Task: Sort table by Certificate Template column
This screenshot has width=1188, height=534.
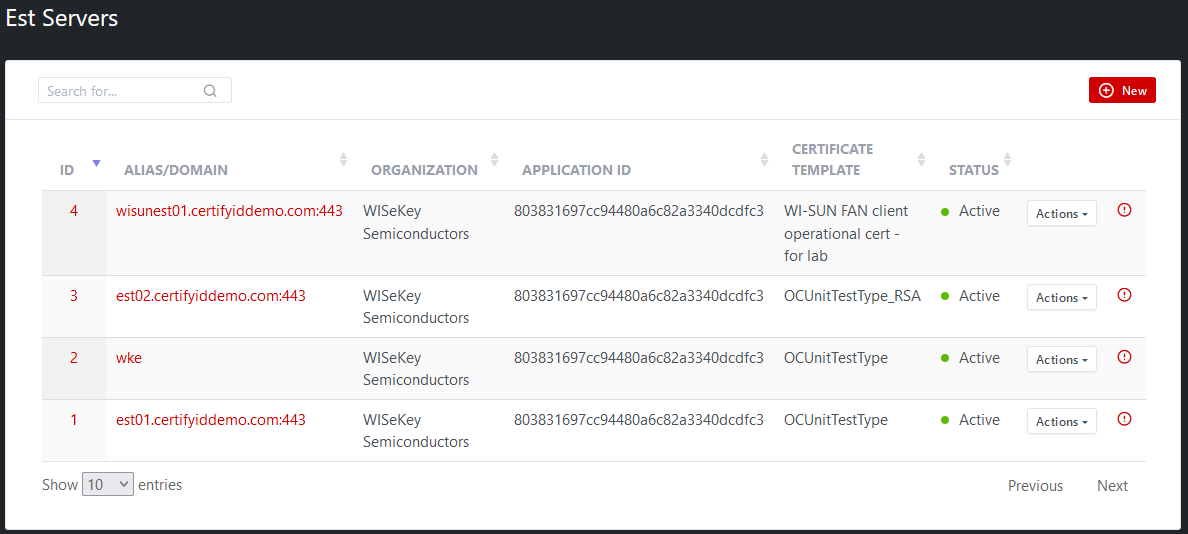Action: 921,160
